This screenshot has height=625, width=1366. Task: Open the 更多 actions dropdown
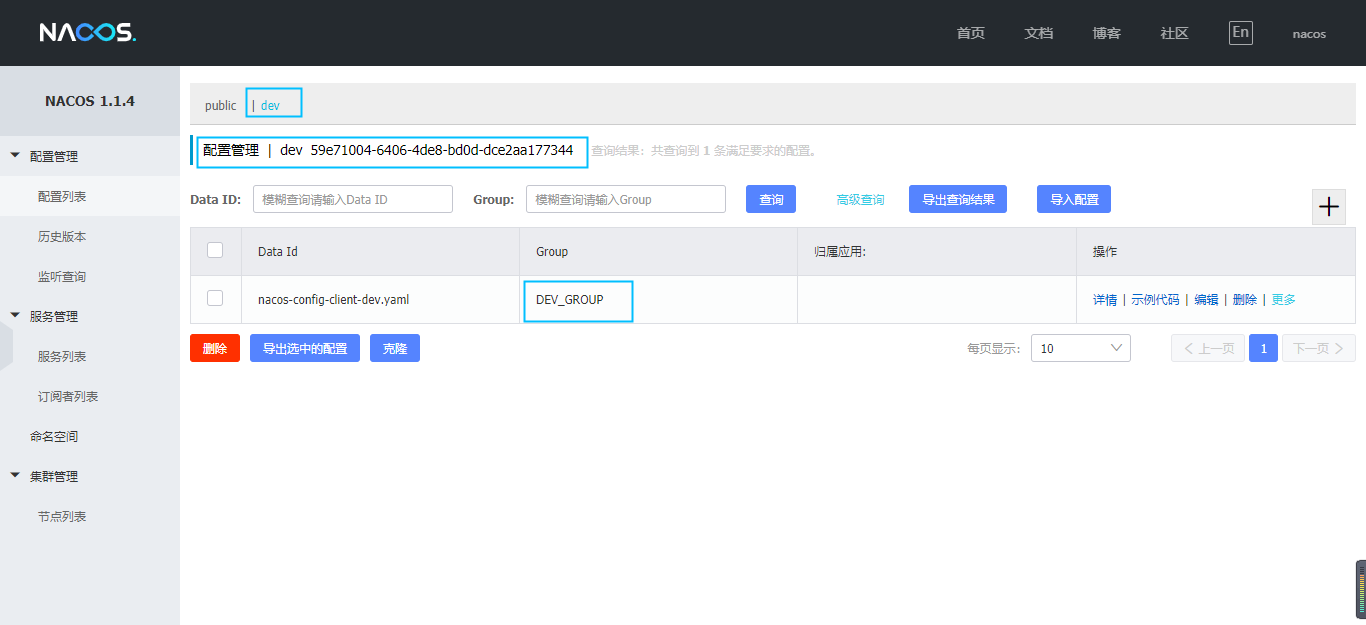click(x=1283, y=299)
